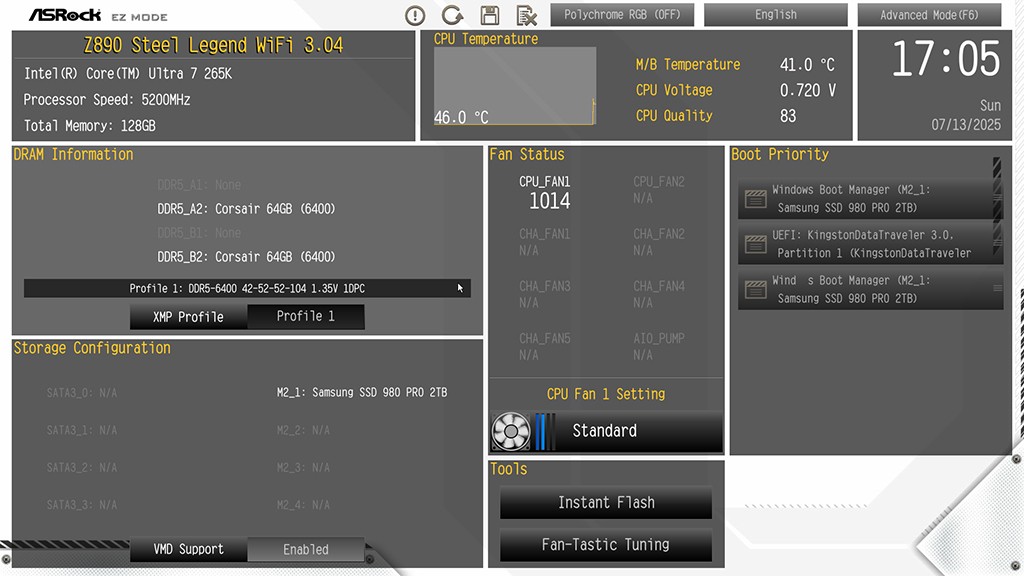Screen dimensions: 1024x576
Task: Click the CPU fan icon beside Standard
Action: pos(511,431)
